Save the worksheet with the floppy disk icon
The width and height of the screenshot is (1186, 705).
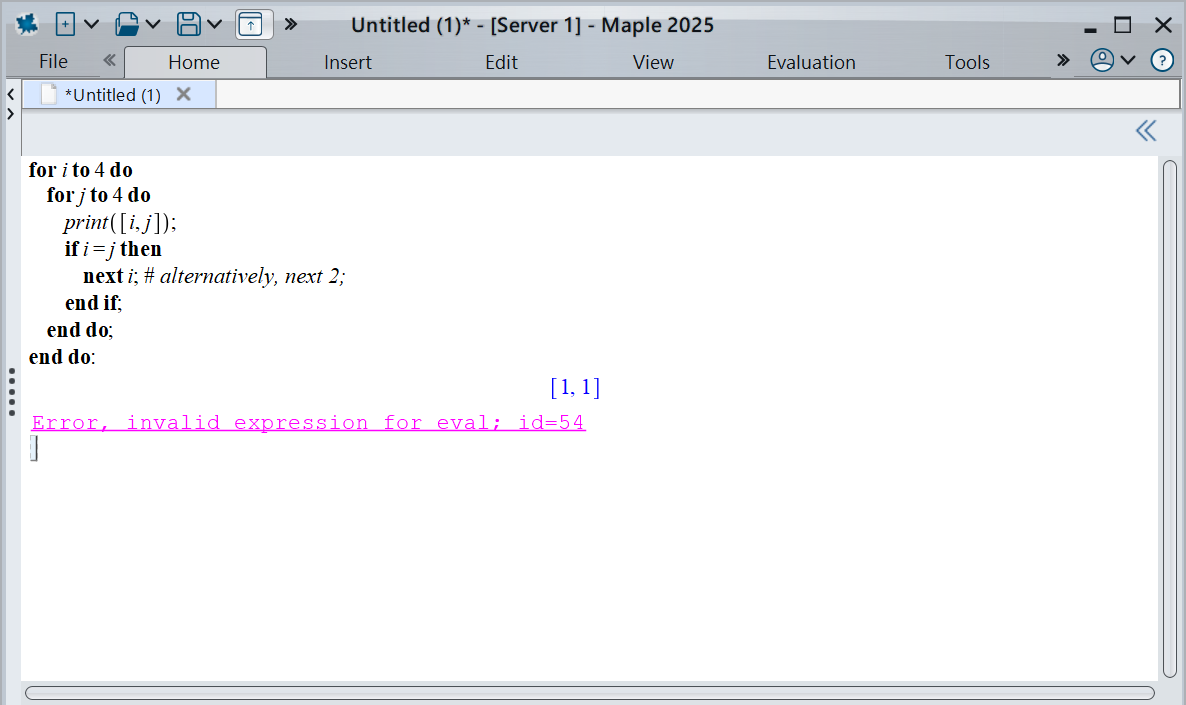[x=187, y=24]
